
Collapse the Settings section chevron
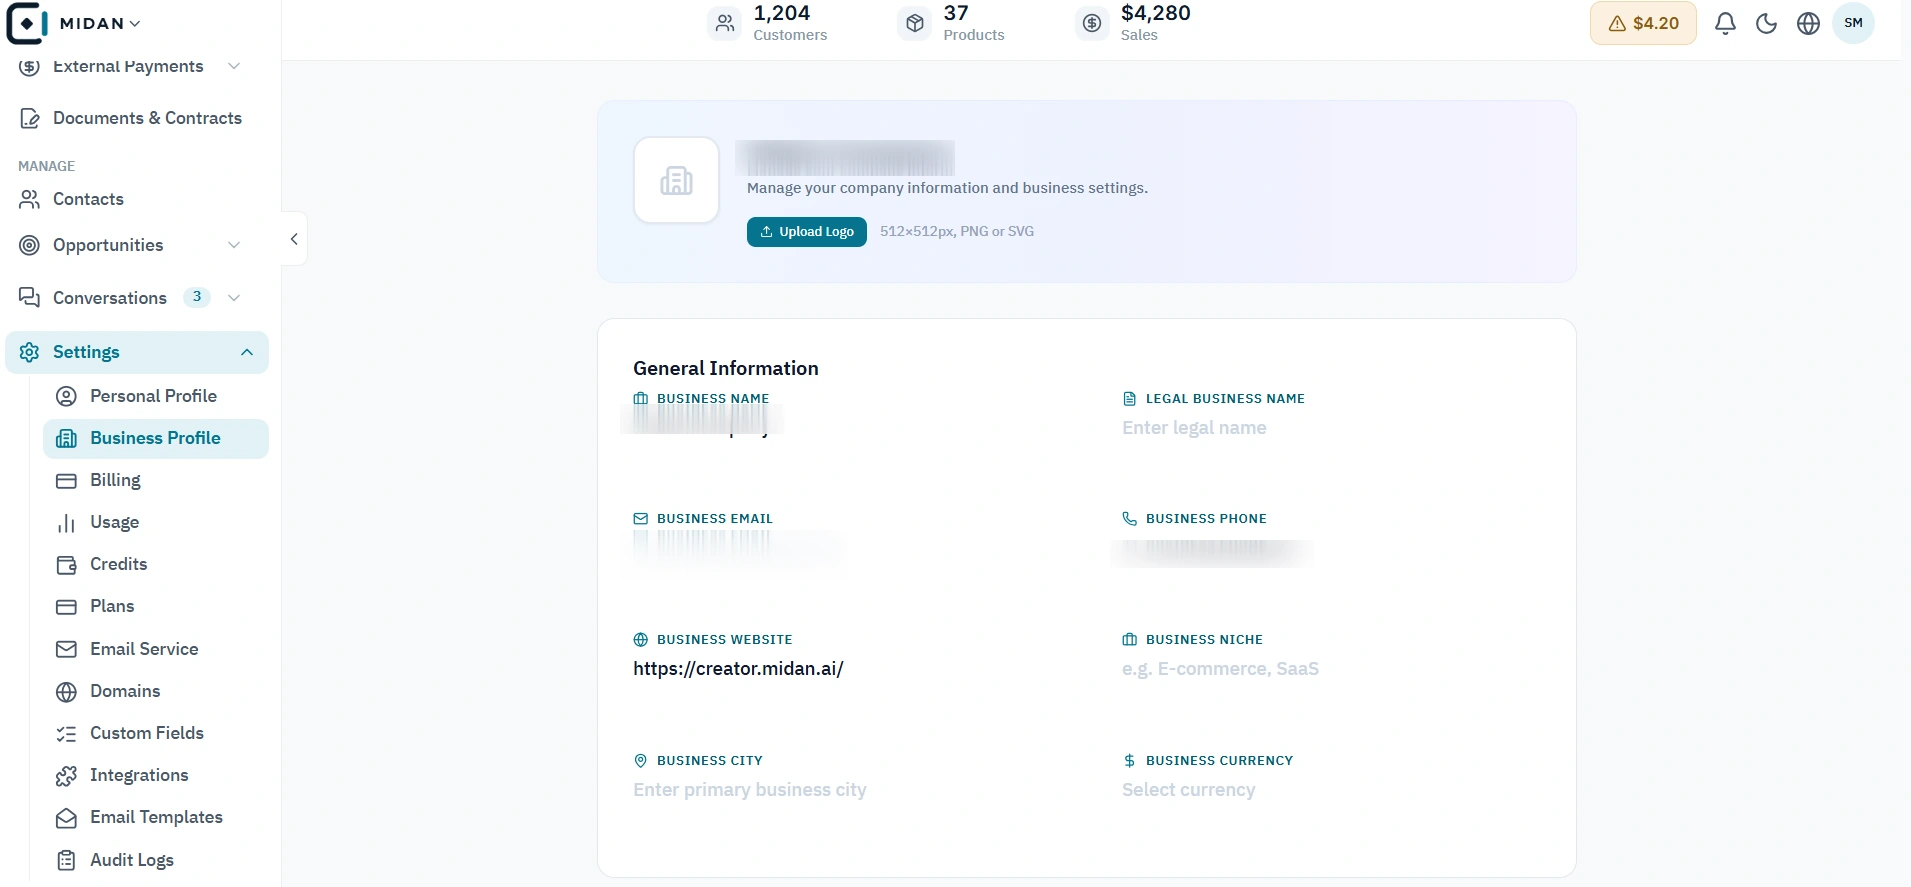(247, 352)
